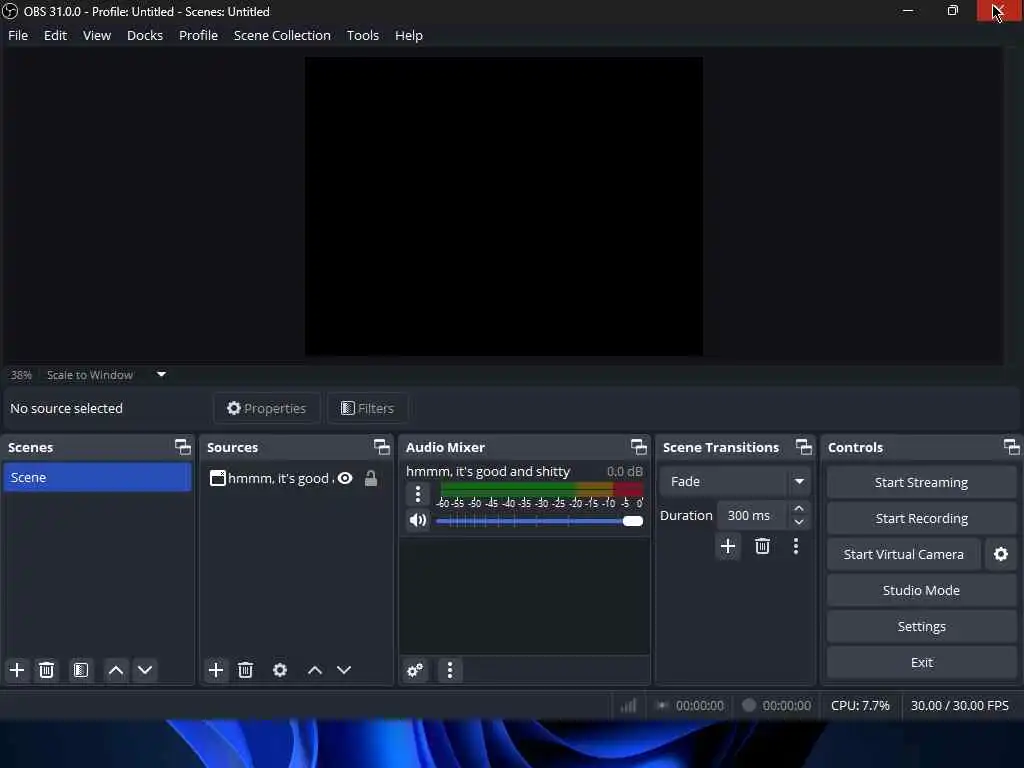Screen dimensions: 1024x768
Task: Undock the Sources panel
Action: pyautogui.click(x=381, y=447)
